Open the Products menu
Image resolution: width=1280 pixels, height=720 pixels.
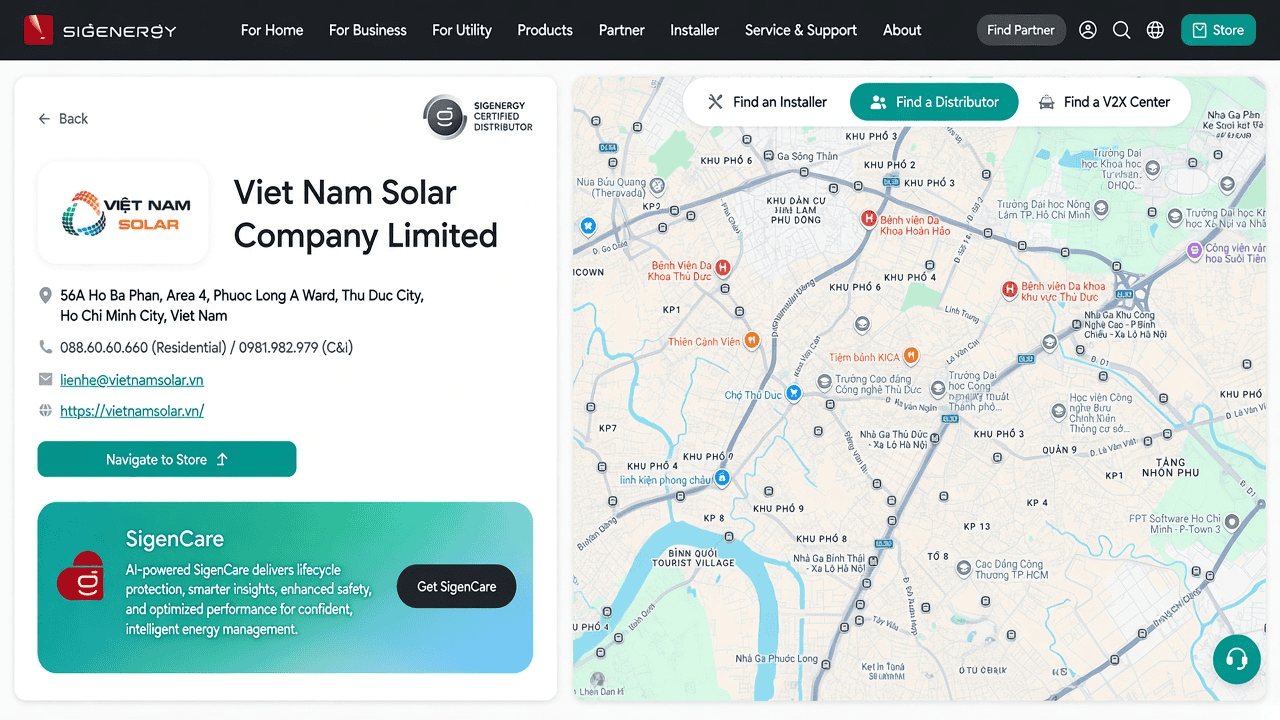tap(545, 30)
